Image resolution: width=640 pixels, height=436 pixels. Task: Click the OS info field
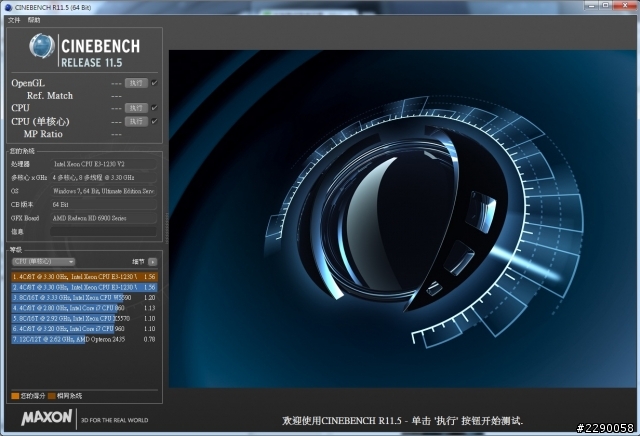104,191
